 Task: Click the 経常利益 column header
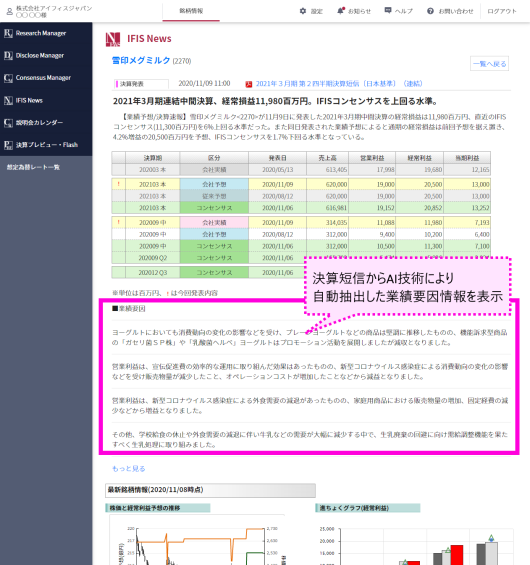tap(419, 158)
